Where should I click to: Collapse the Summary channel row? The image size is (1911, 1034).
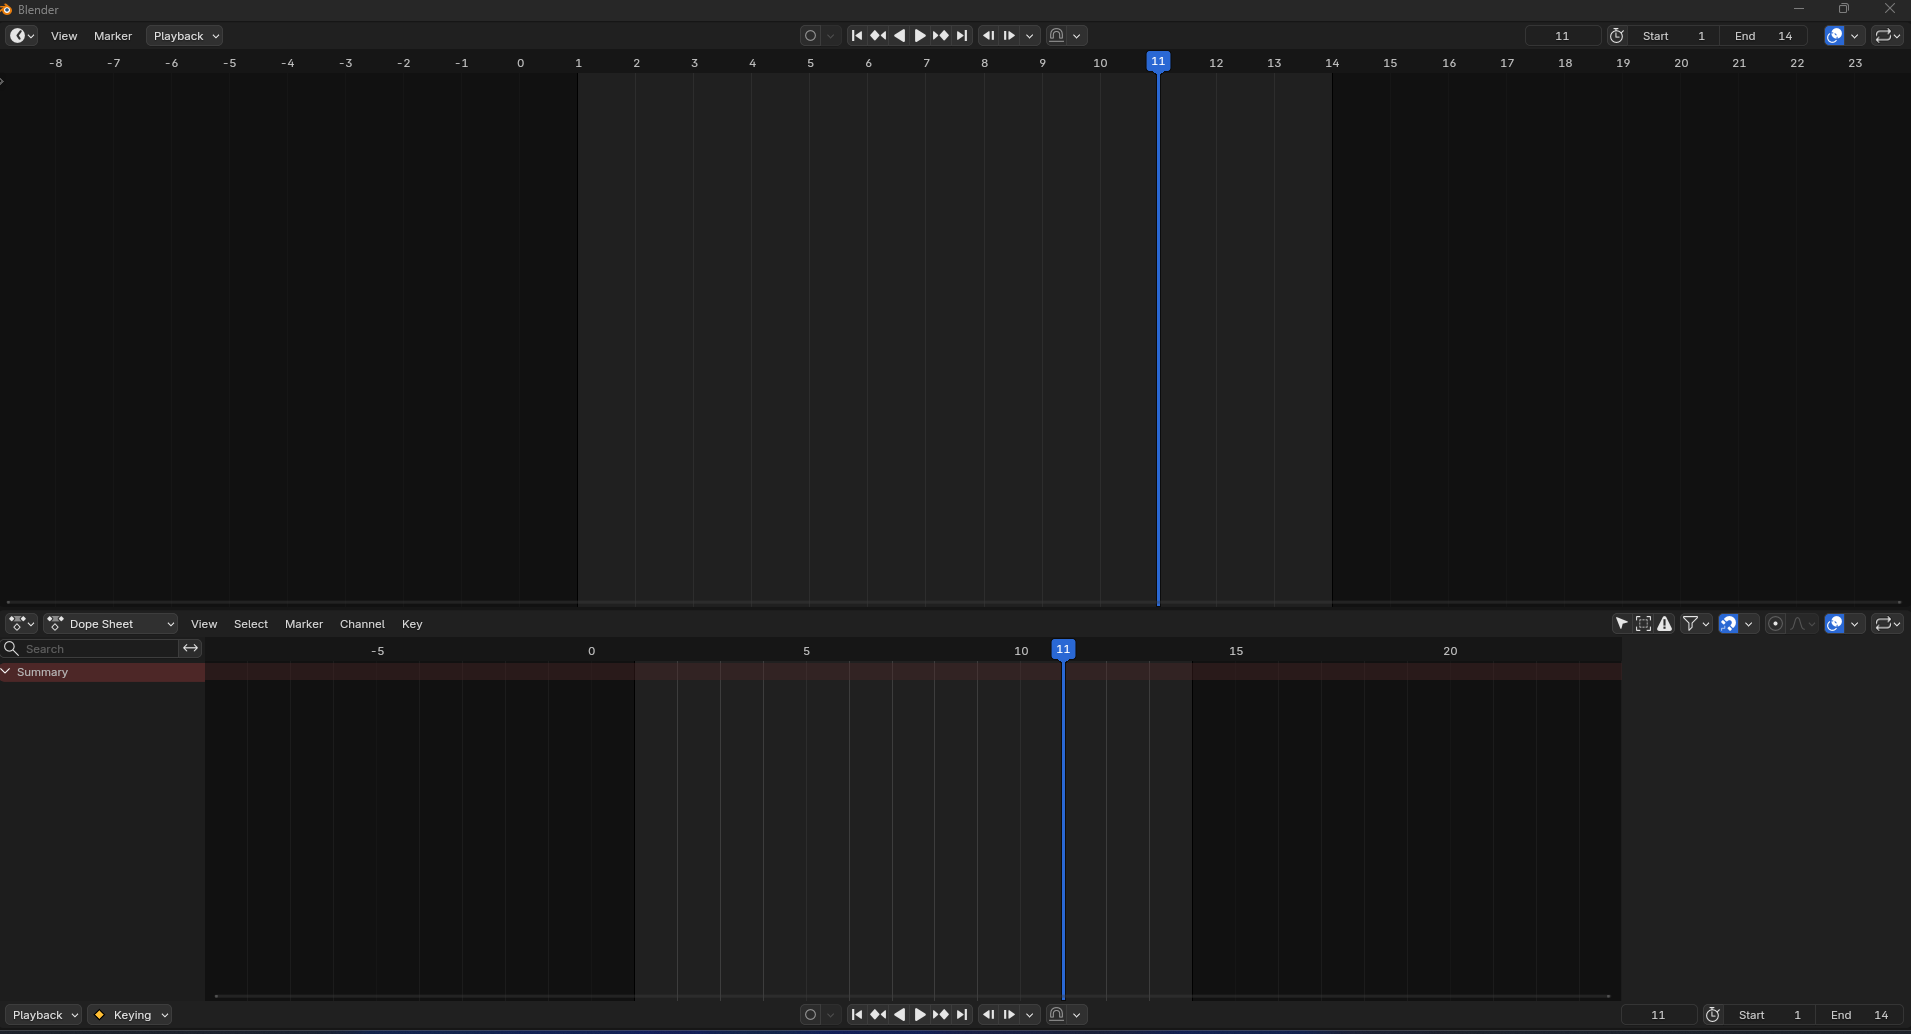tap(6, 672)
